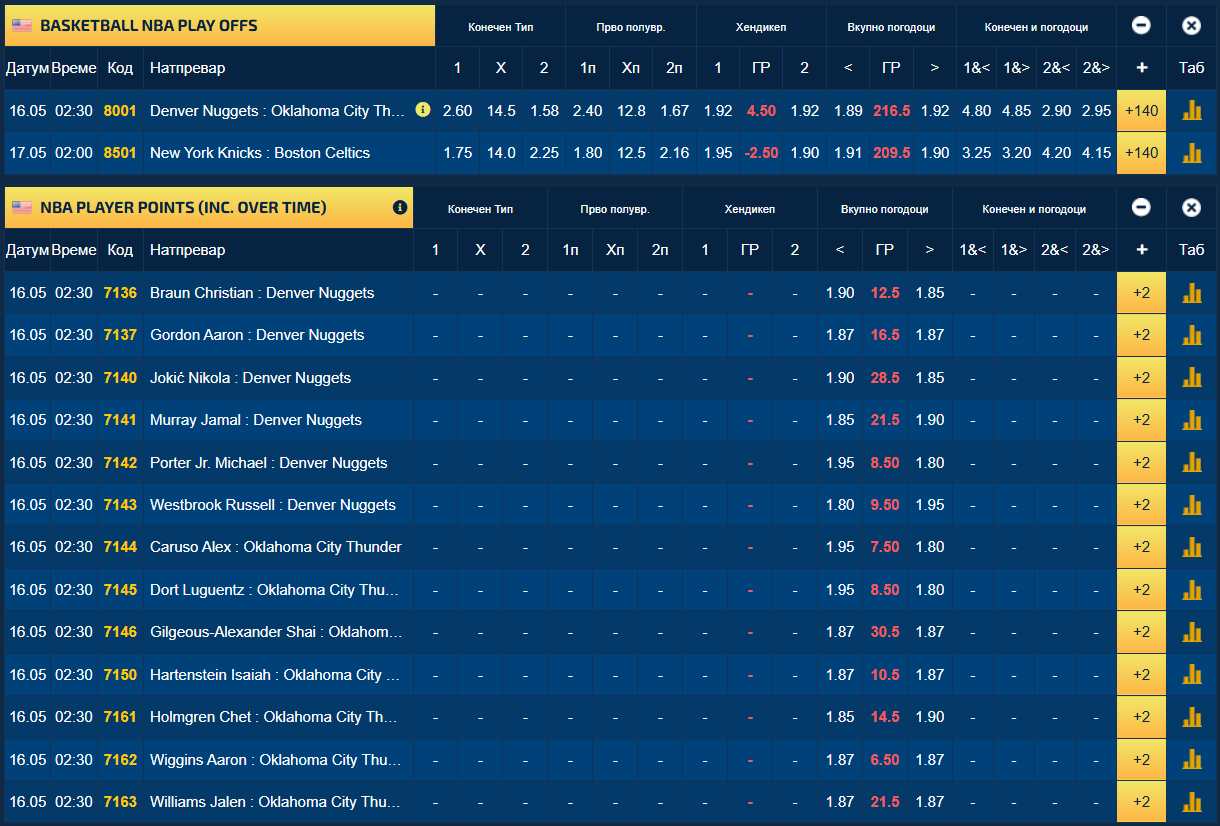Open statistics chart for Caruso Alex row
The height and width of the screenshot is (826, 1220).
click(1191, 547)
